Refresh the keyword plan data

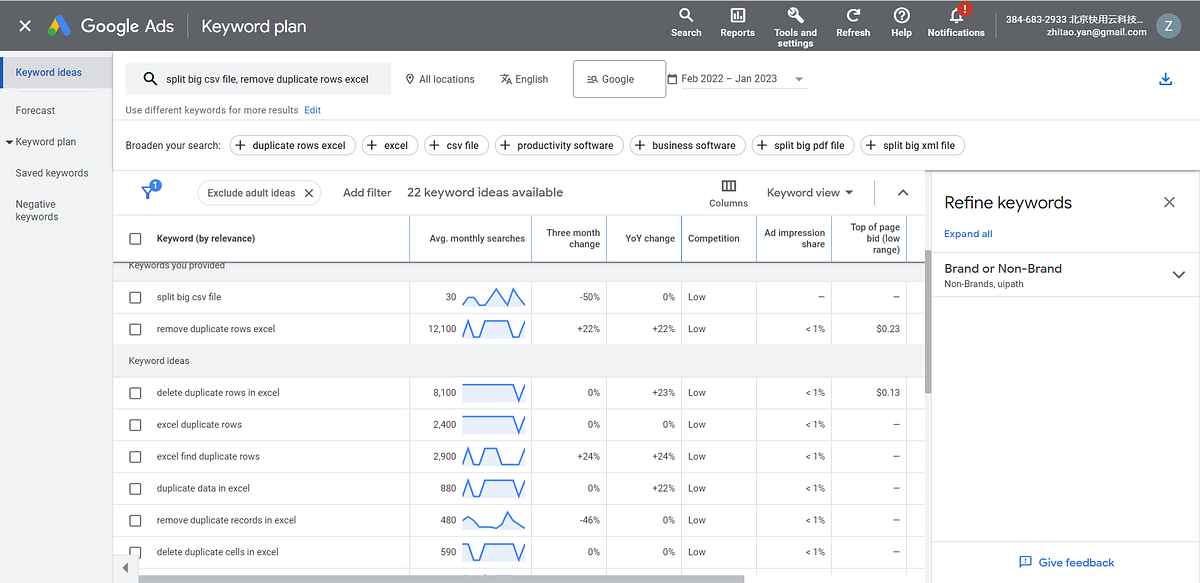coord(853,20)
